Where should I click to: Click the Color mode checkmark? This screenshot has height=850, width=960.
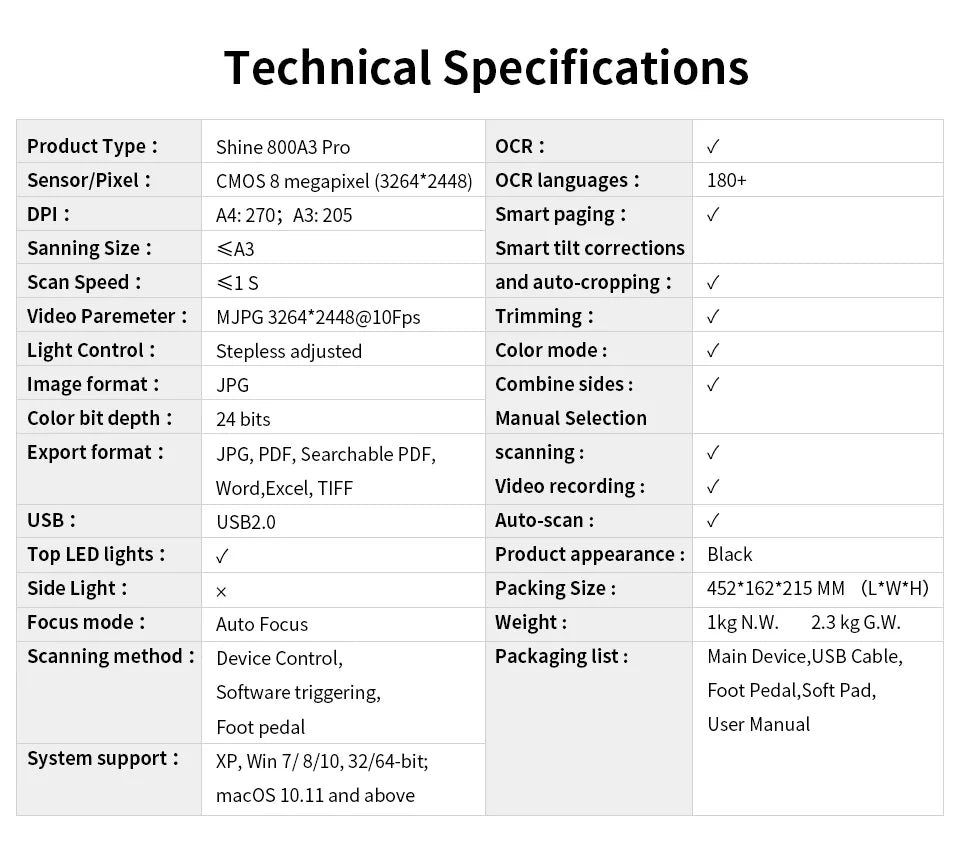[x=712, y=351]
